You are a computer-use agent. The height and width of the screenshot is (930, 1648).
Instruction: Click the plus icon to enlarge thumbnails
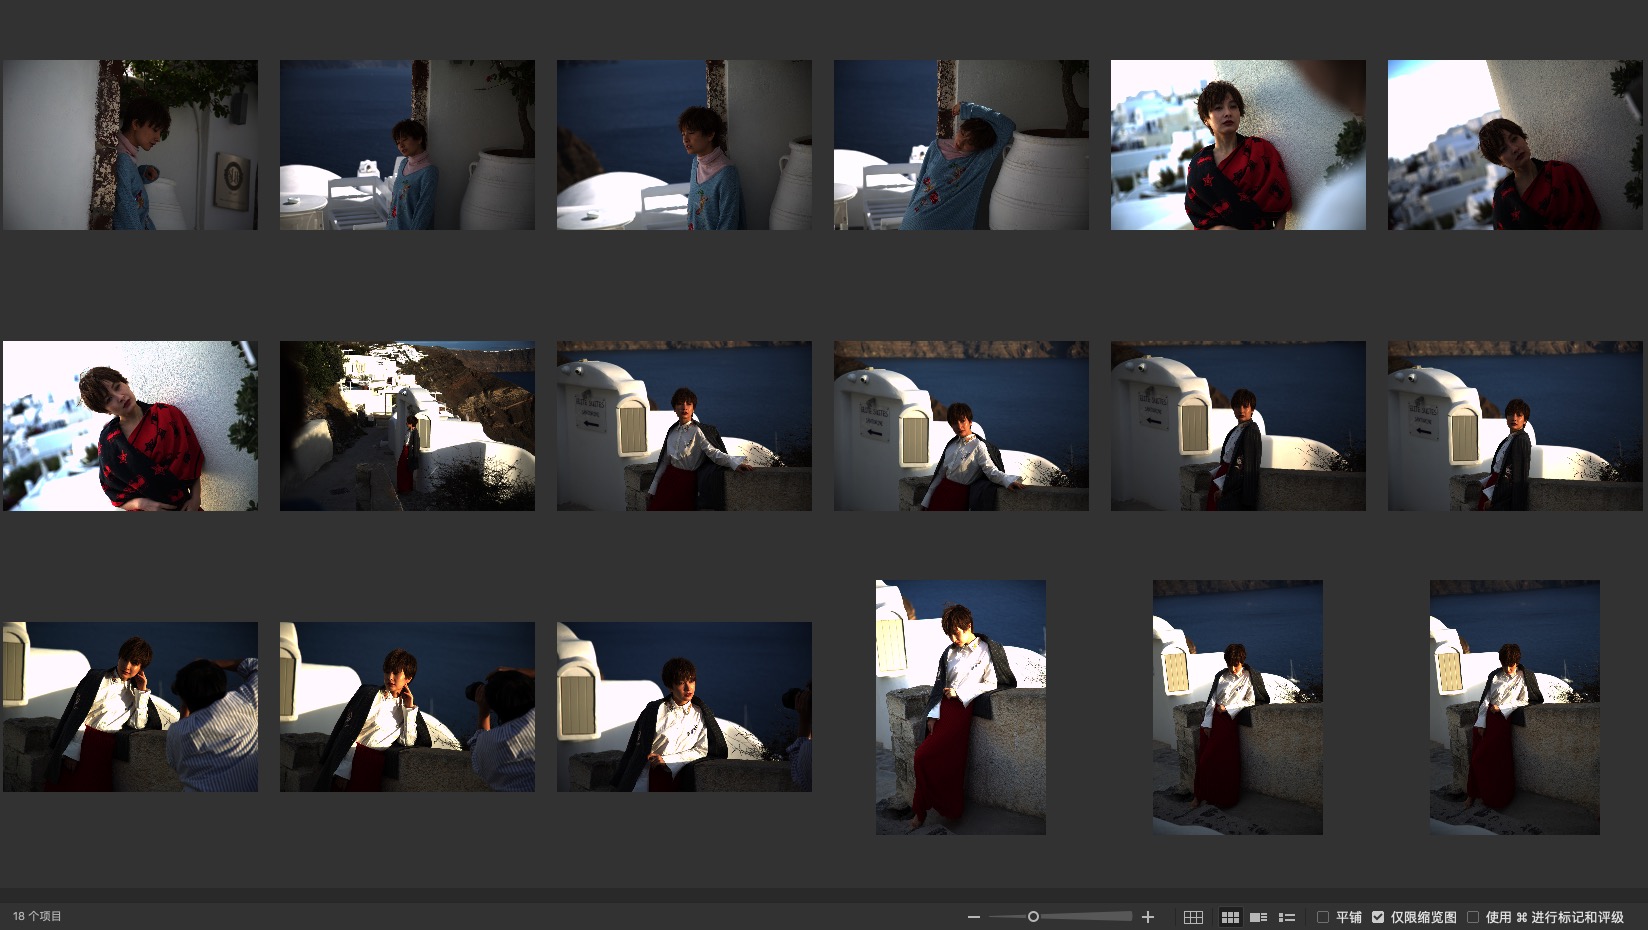pos(1148,917)
